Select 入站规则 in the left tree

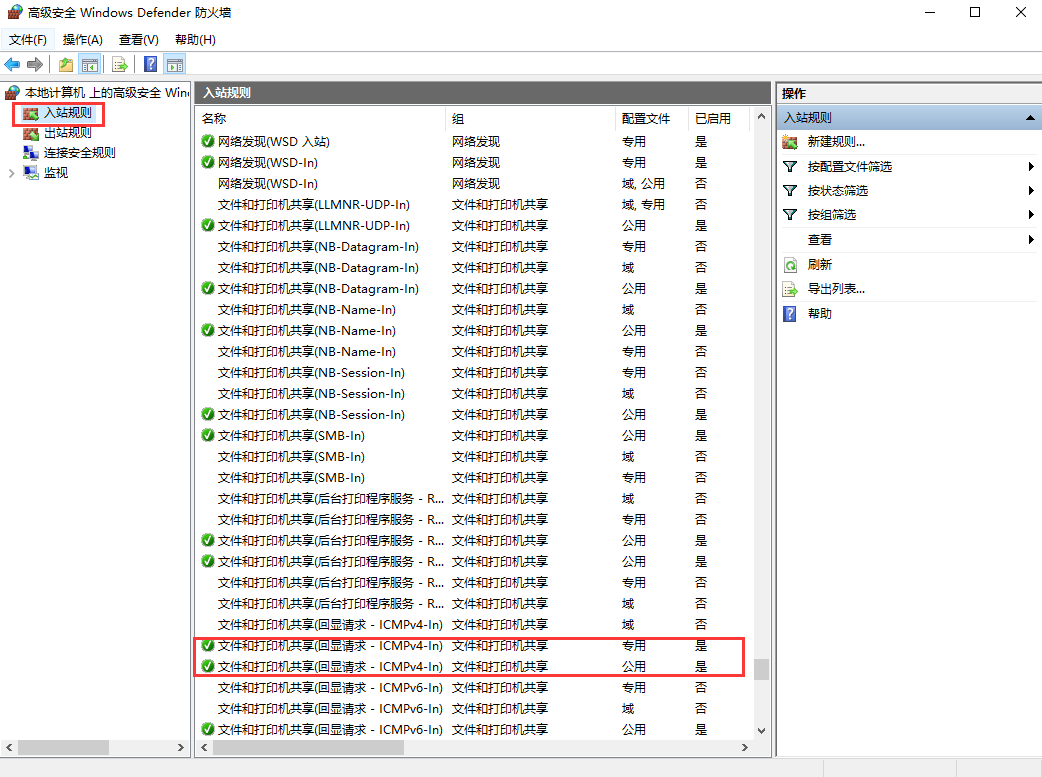[x=67, y=113]
